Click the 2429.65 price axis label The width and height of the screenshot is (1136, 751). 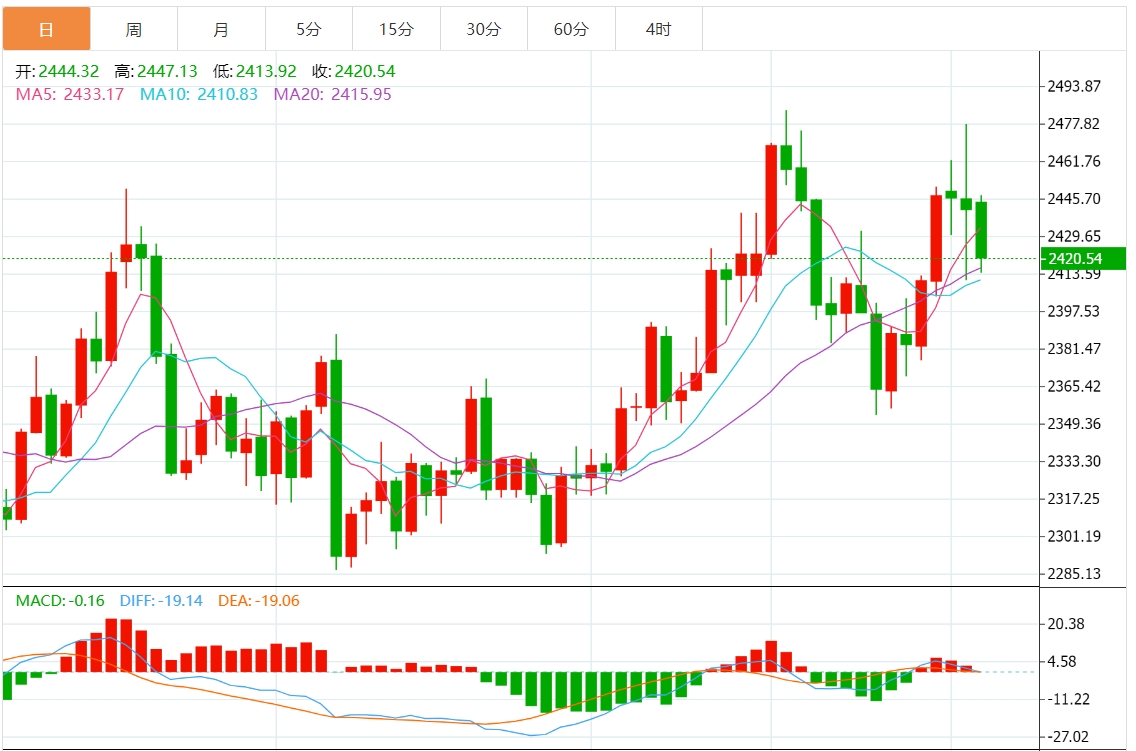[1074, 236]
